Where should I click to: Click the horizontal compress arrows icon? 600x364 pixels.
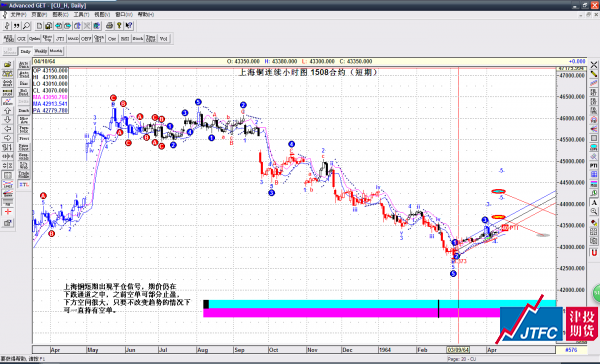point(8,157)
